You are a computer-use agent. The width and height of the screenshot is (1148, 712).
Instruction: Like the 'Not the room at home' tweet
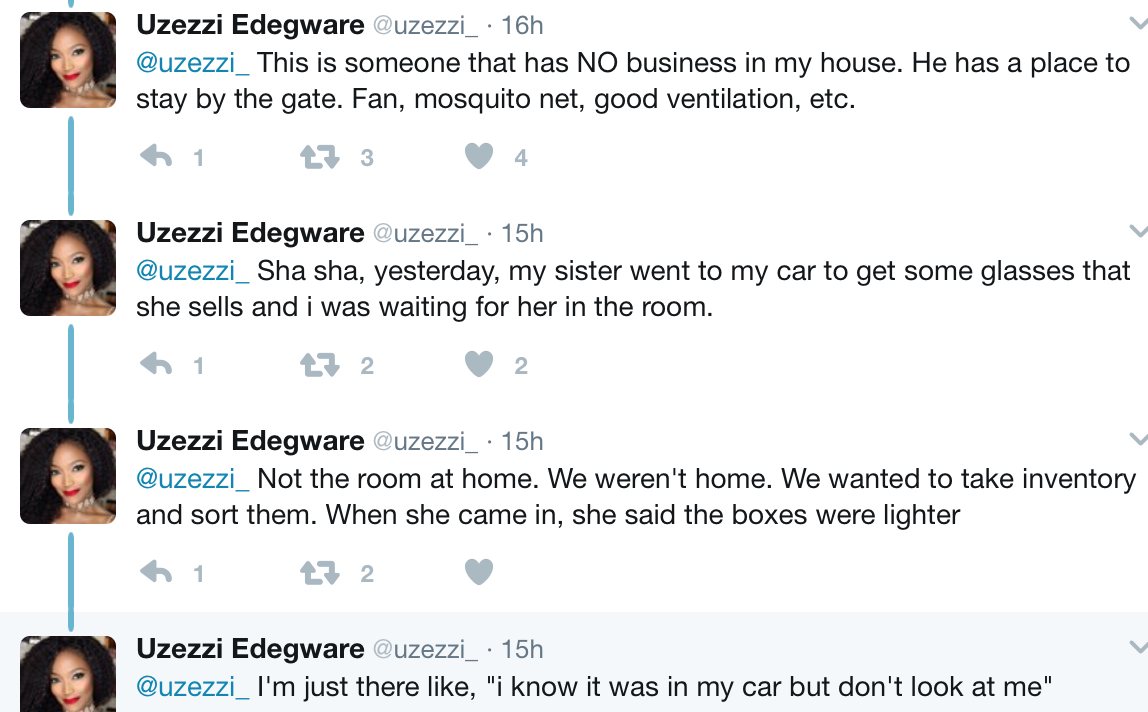pyautogui.click(x=480, y=572)
